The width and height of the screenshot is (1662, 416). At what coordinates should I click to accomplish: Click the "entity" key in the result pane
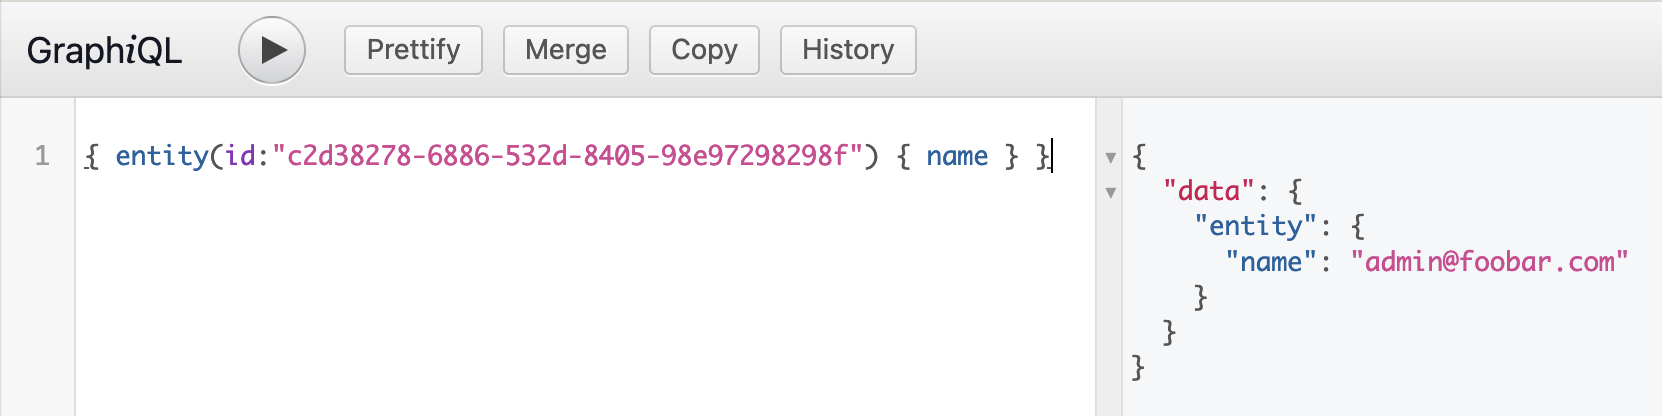(1255, 227)
